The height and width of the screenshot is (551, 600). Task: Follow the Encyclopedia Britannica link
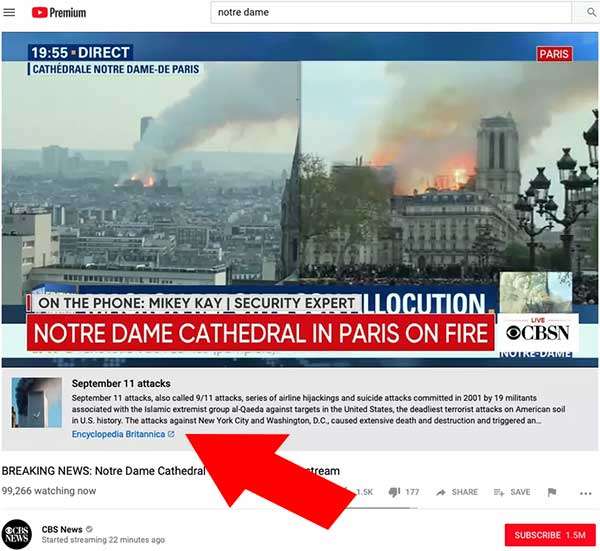tap(118, 434)
